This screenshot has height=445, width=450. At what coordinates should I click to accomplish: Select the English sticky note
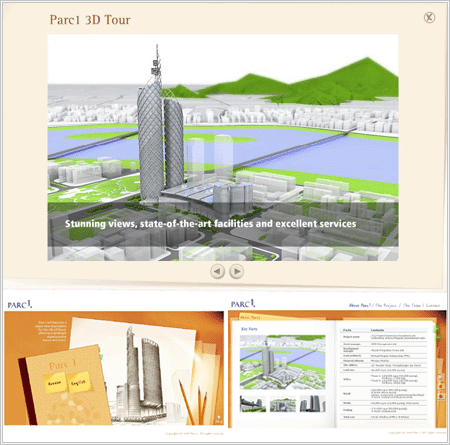[x=79, y=382]
